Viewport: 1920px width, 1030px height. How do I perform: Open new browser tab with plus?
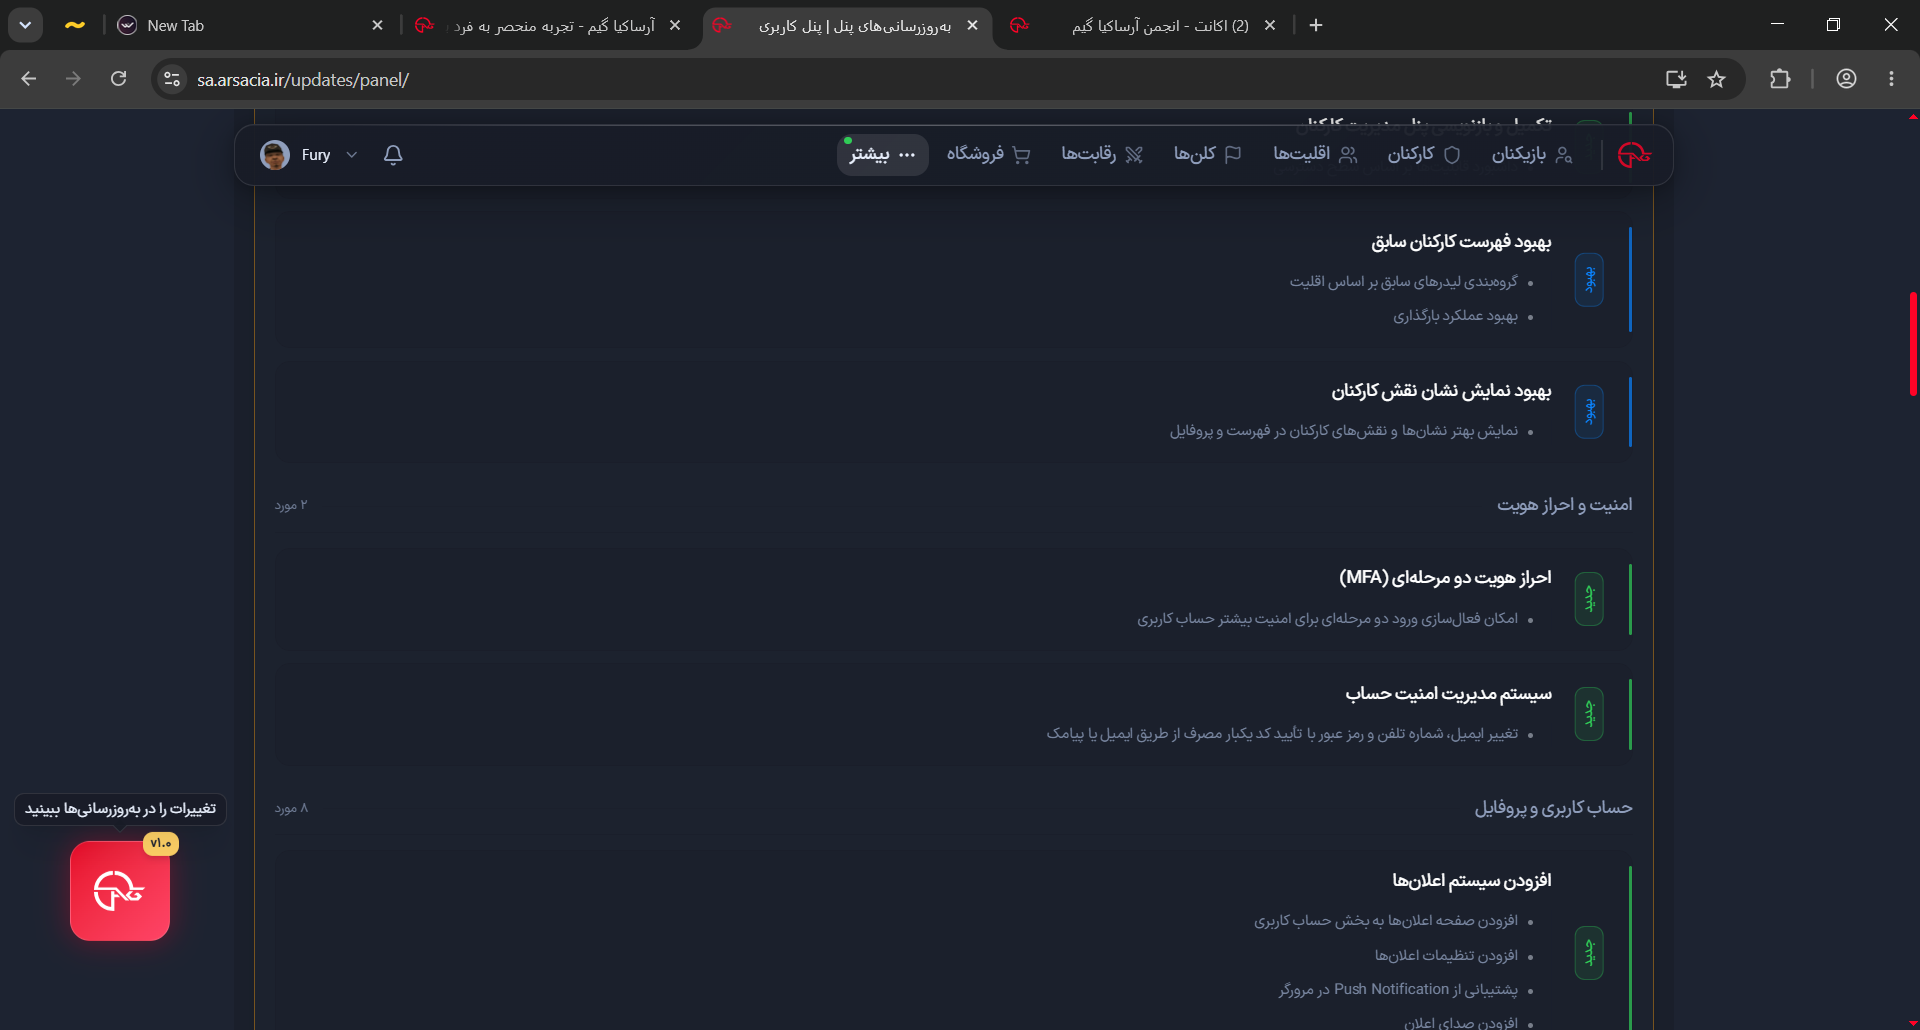[1316, 26]
